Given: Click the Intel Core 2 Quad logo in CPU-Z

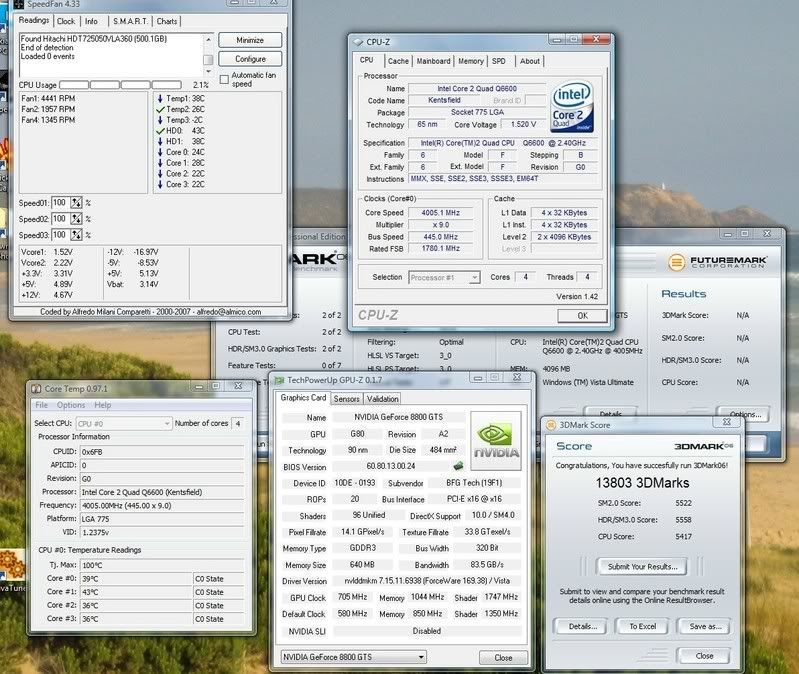Looking at the screenshot, I should pos(572,107).
